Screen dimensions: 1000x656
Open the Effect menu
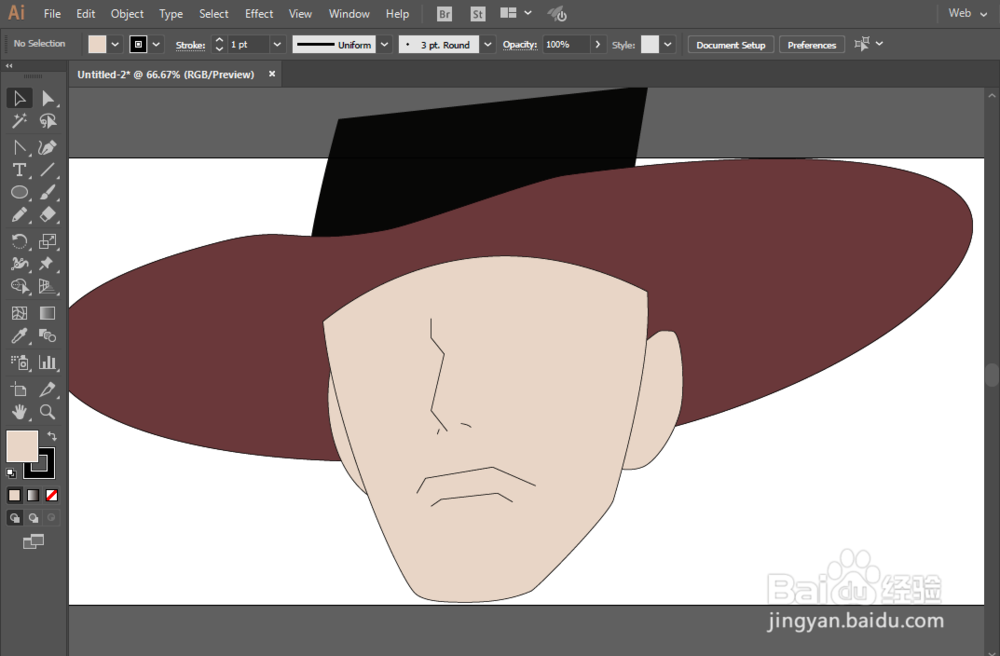(259, 14)
